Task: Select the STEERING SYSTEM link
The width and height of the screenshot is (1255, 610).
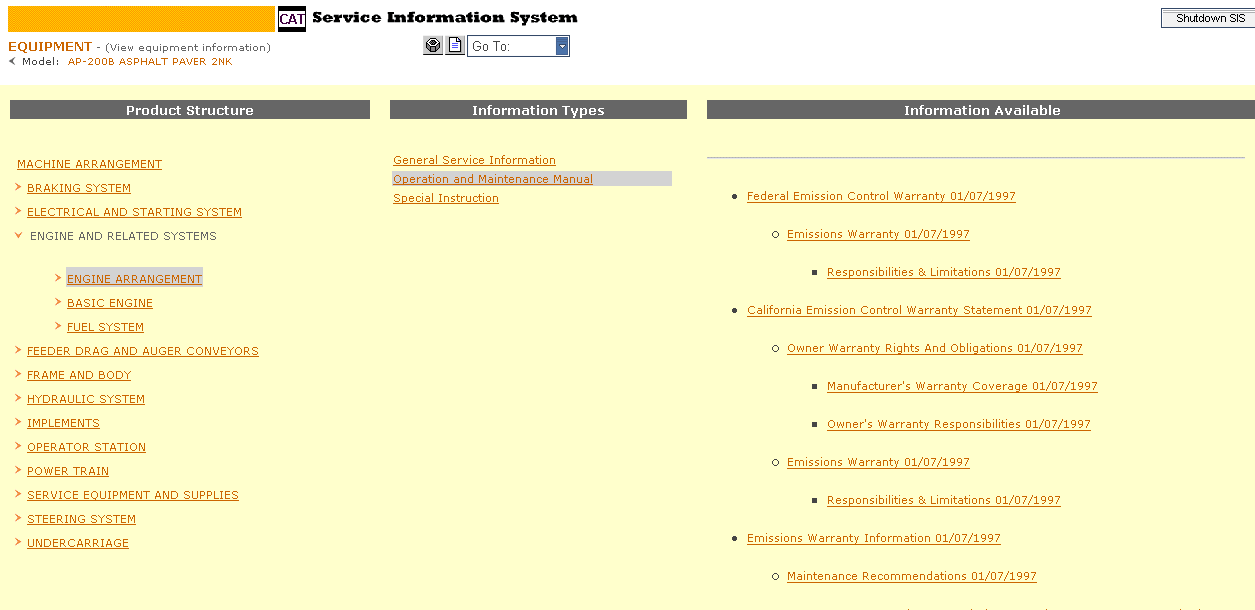Action: (x=81, y=519)
